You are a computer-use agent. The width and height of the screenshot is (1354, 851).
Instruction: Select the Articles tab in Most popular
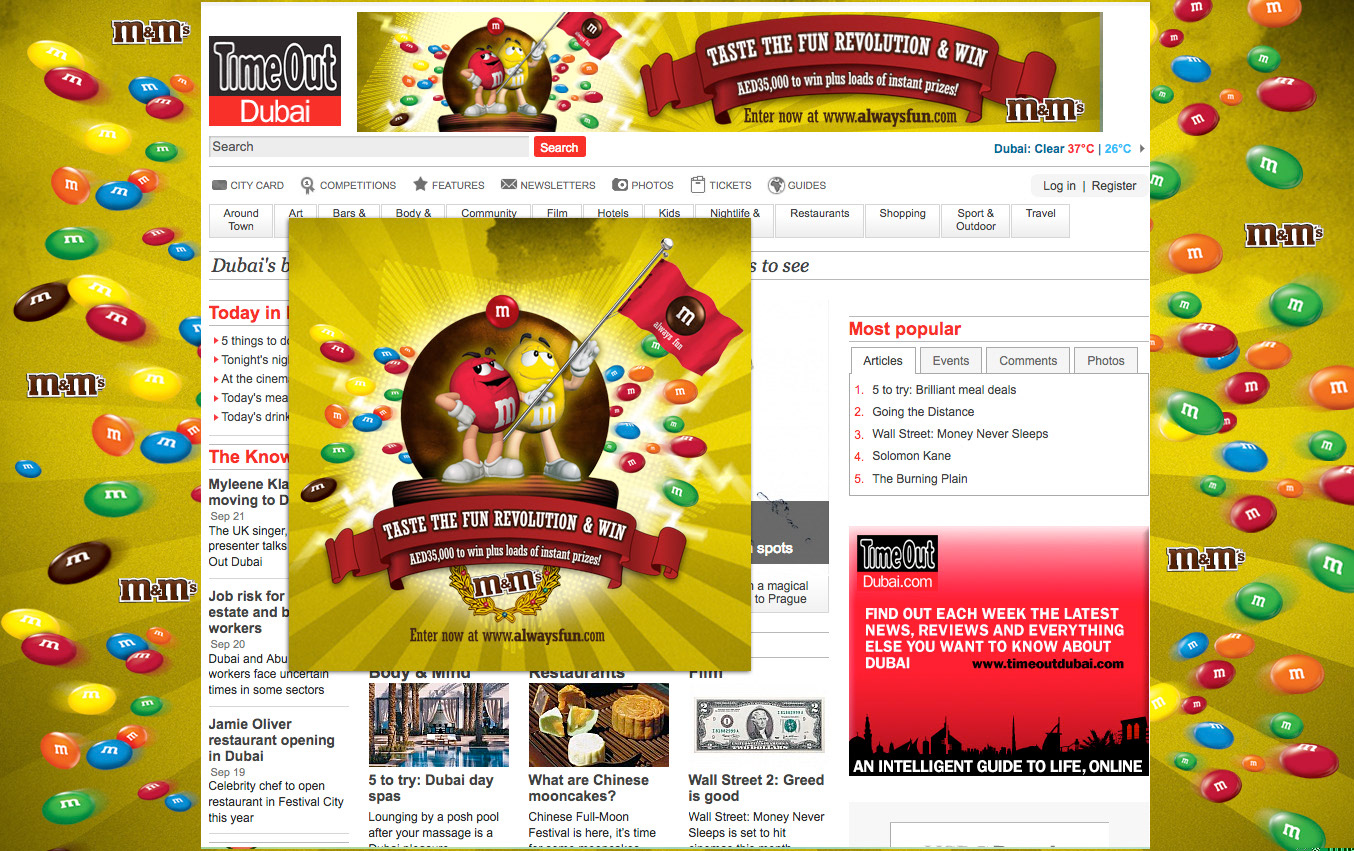[x=883, y=361]
